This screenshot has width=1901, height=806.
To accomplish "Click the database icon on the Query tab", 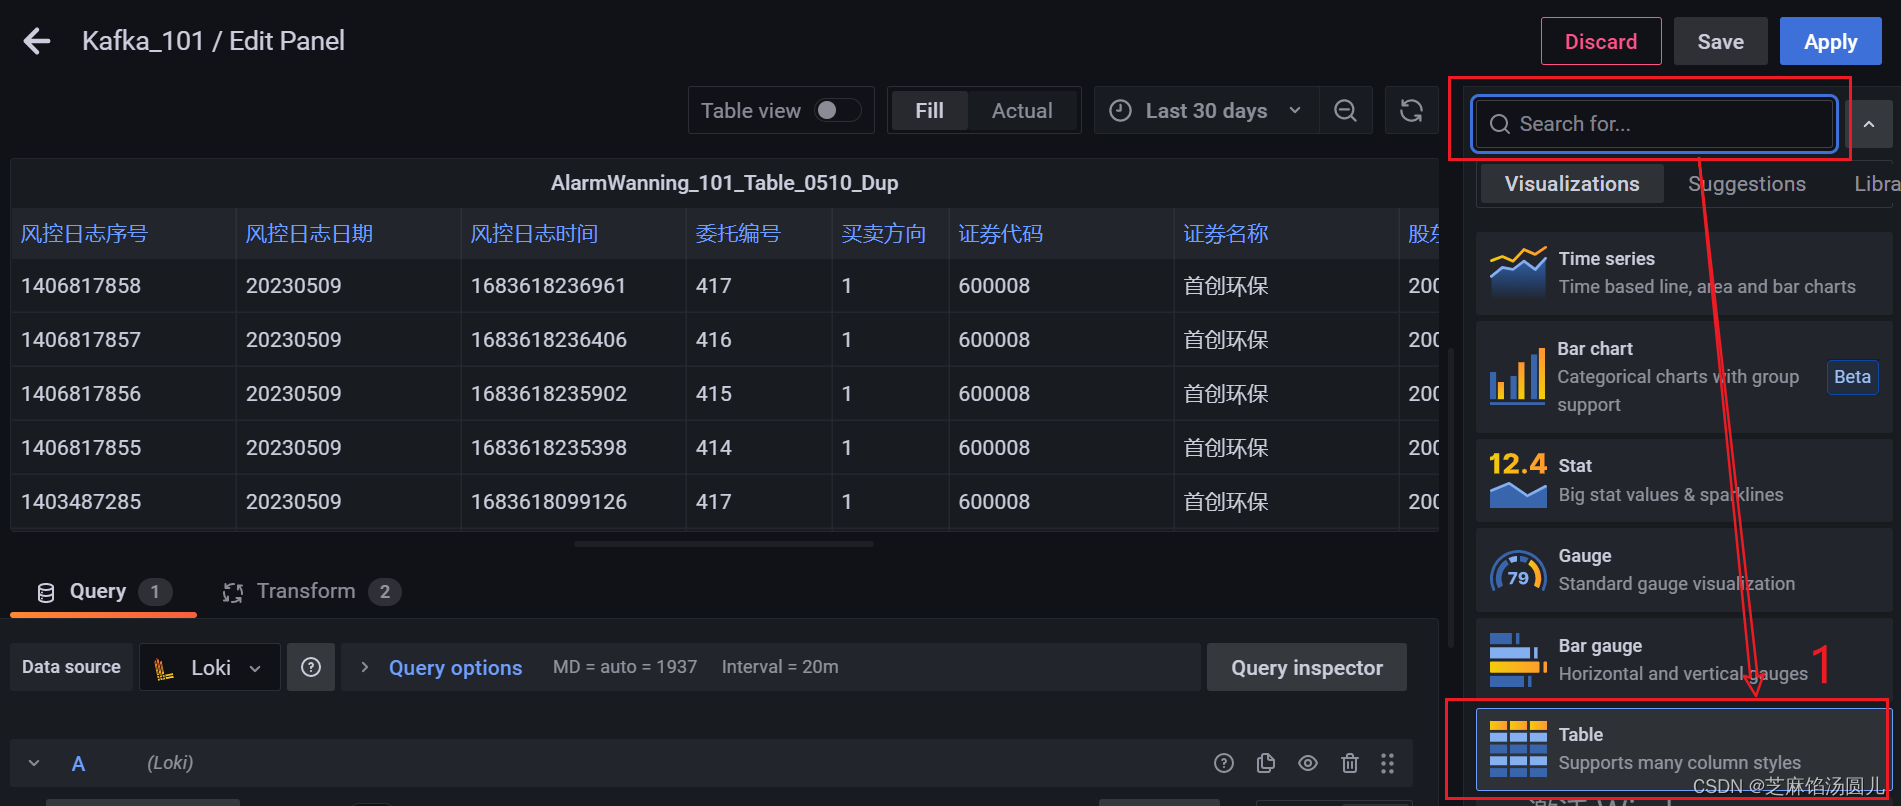I will tap(46, 592).
